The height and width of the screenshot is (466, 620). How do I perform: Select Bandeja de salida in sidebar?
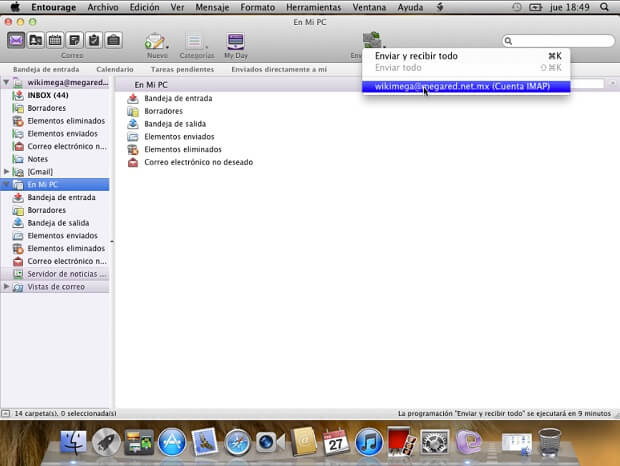(x=55, y=223)
